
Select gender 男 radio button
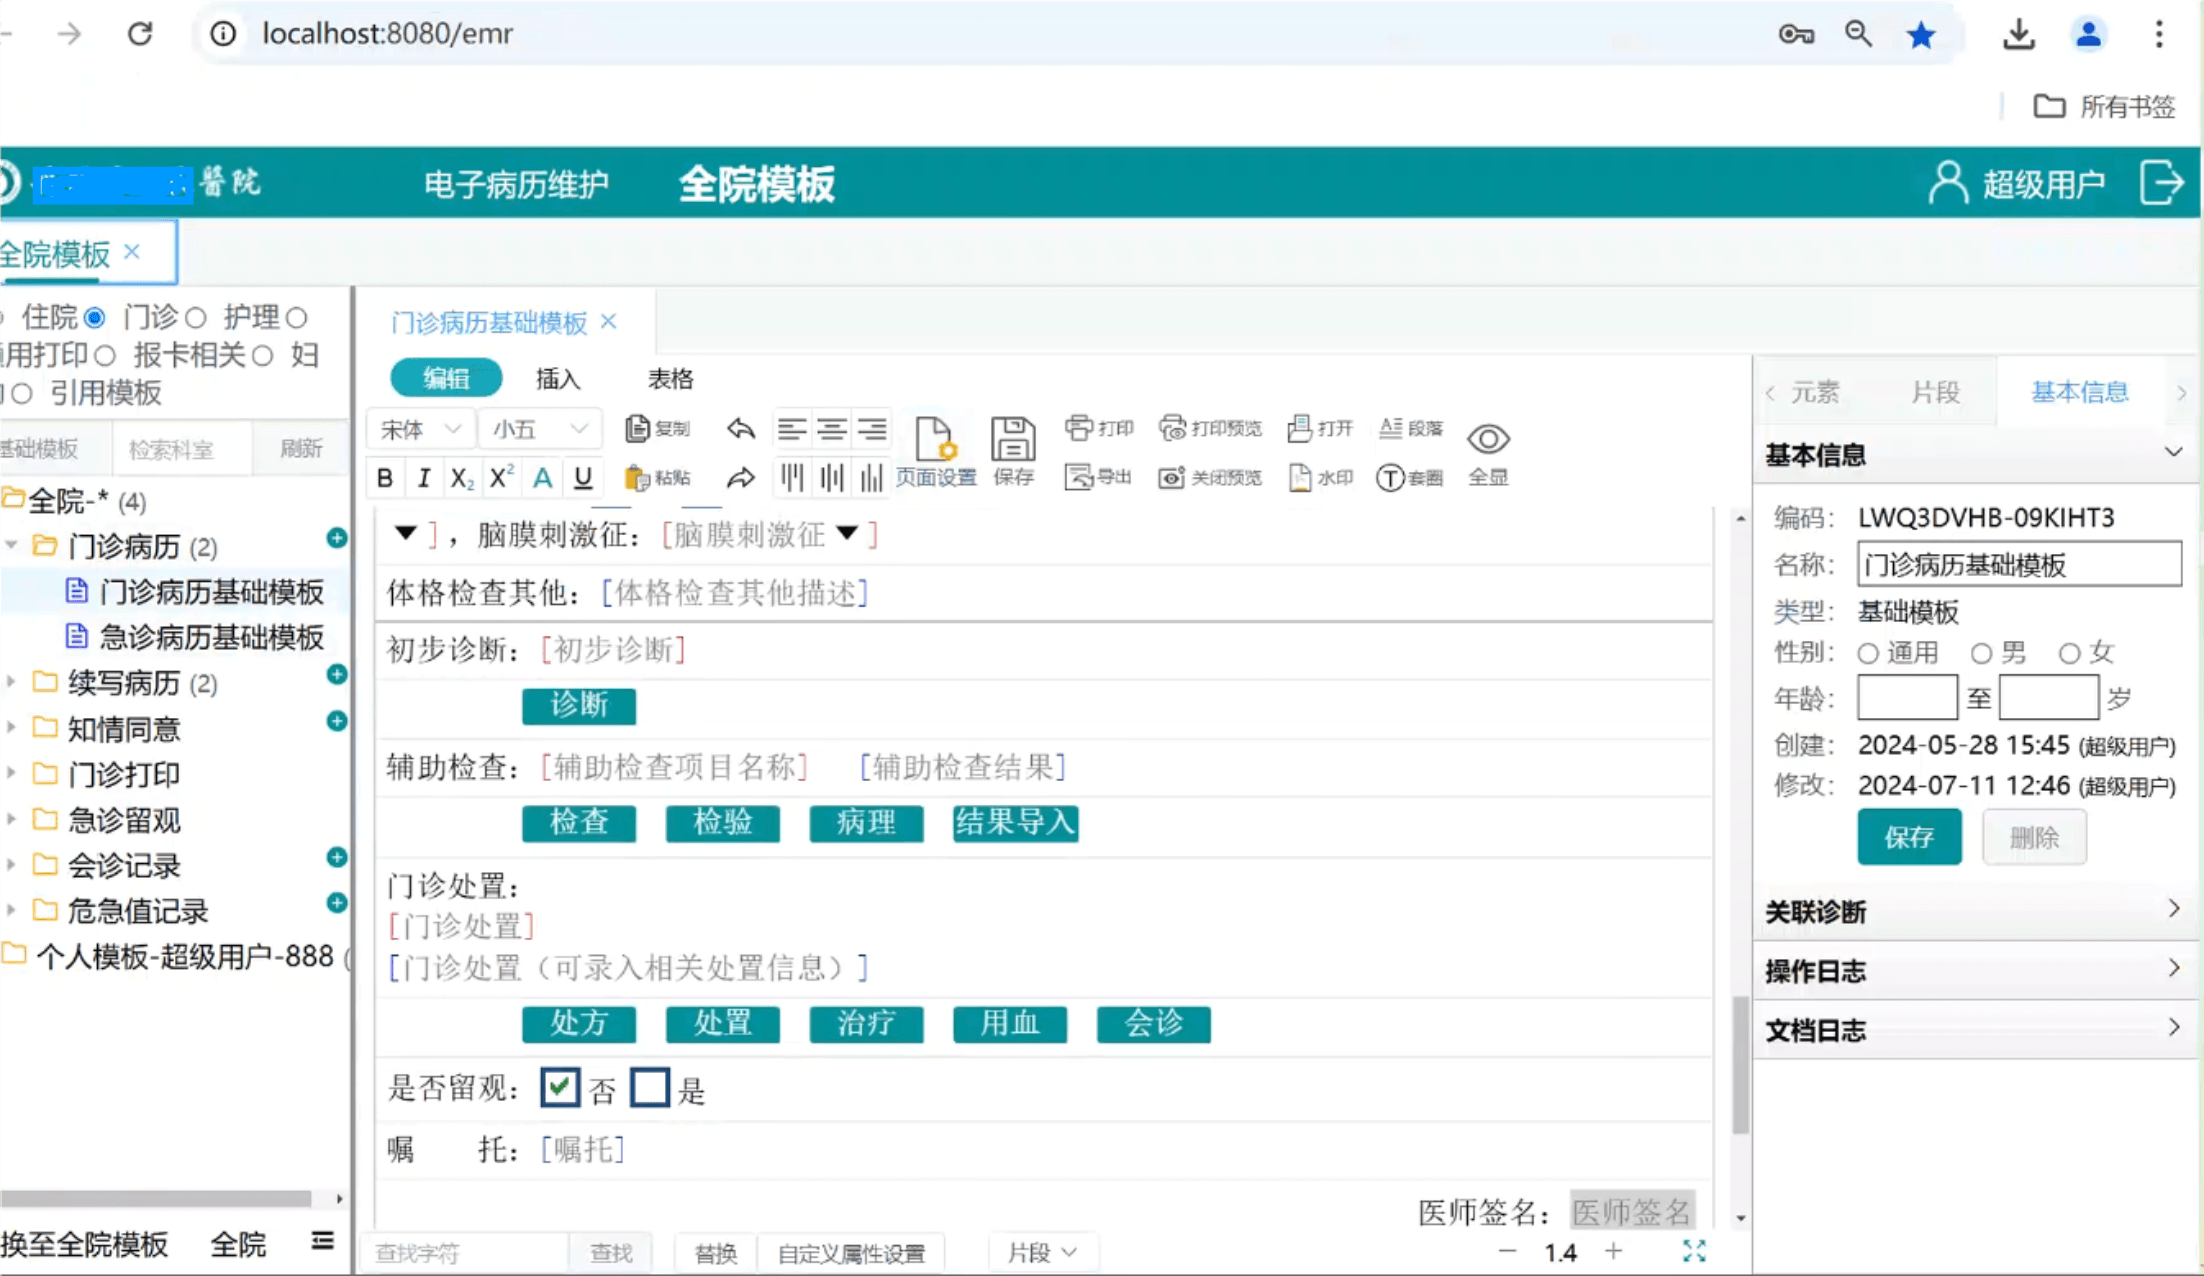pos(1981,653)
